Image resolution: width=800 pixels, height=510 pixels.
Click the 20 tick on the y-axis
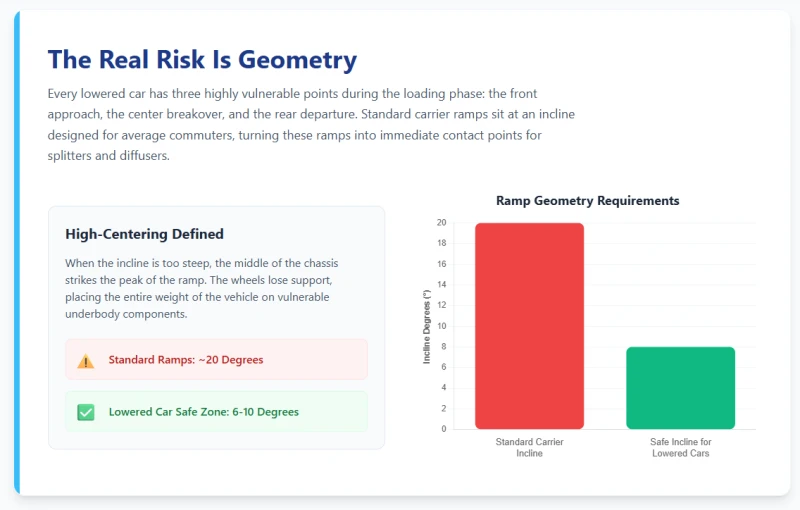(442, 223)
